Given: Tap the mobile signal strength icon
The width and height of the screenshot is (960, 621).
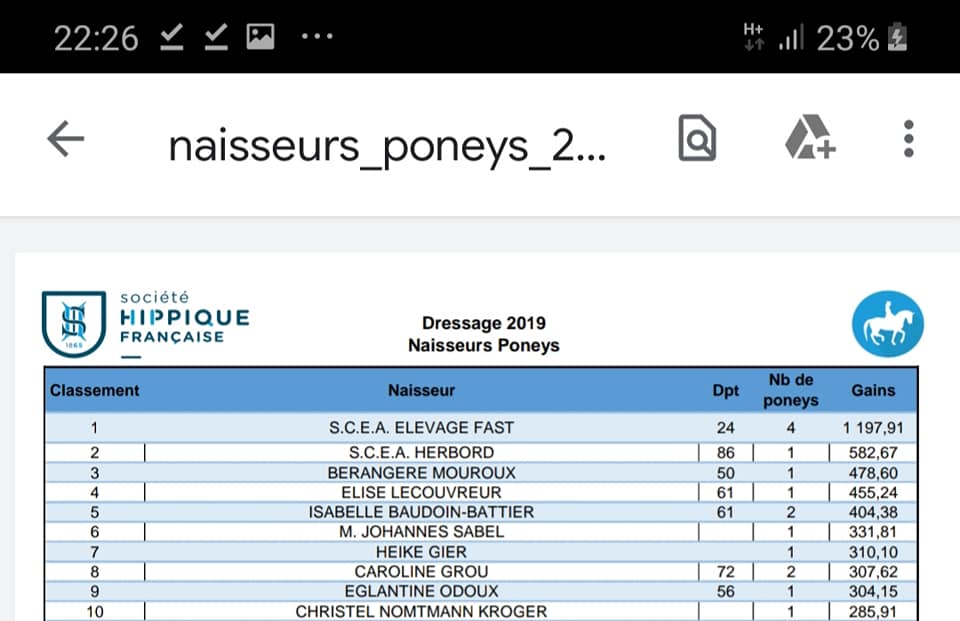Looking at the screenshot, I should pyautogui.click(x=791, y=39).
